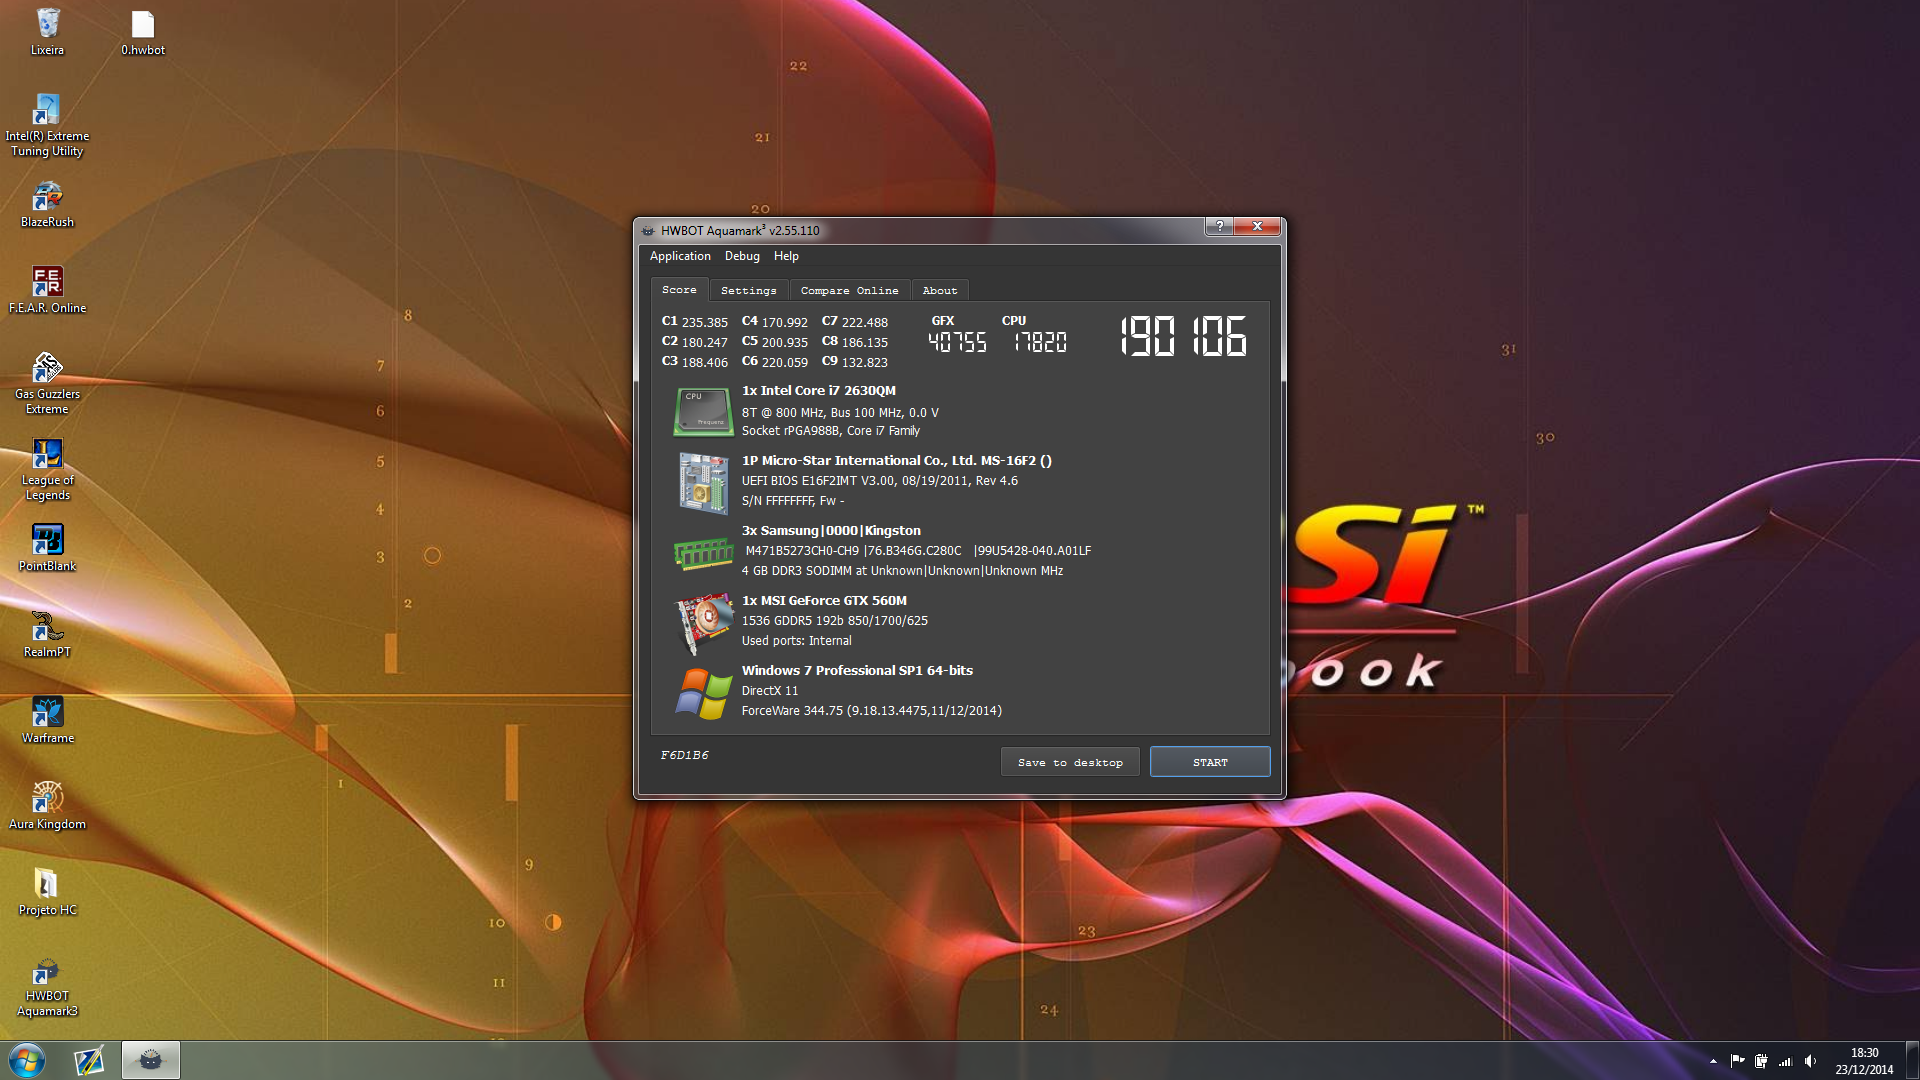Click the RAM module icon in Aquamark

[703, 553]
